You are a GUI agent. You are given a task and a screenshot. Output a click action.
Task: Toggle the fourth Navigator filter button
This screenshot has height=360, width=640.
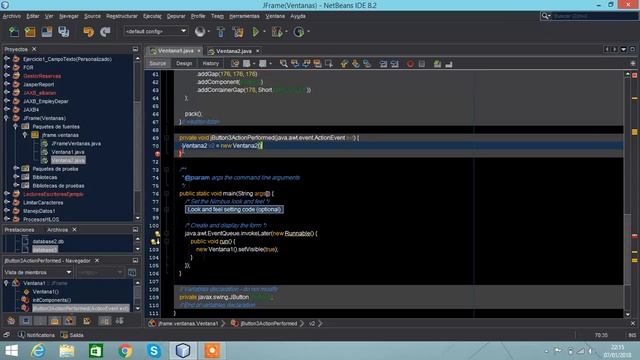pyautogui.click(x=54, y=321)
